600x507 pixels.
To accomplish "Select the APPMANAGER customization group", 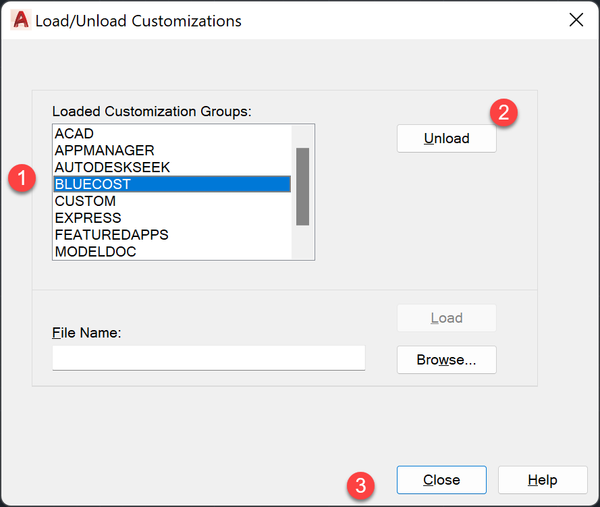I will click(104, 151).
